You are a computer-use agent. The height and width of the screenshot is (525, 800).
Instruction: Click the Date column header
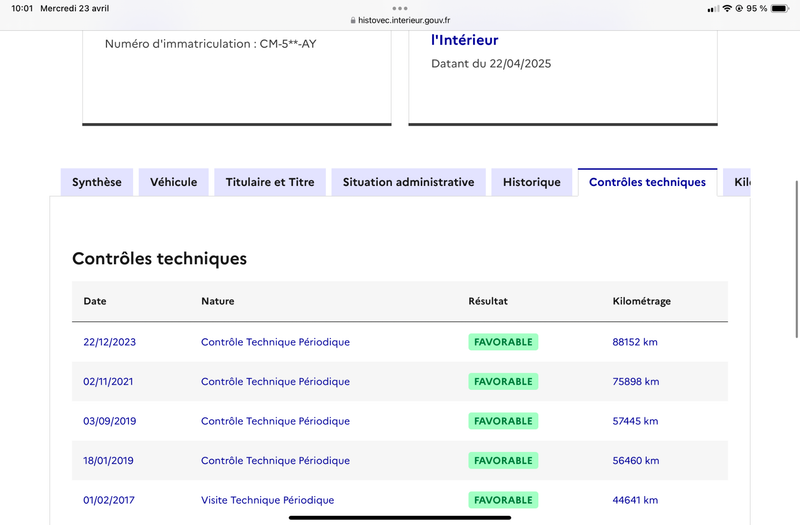(95, 301)
